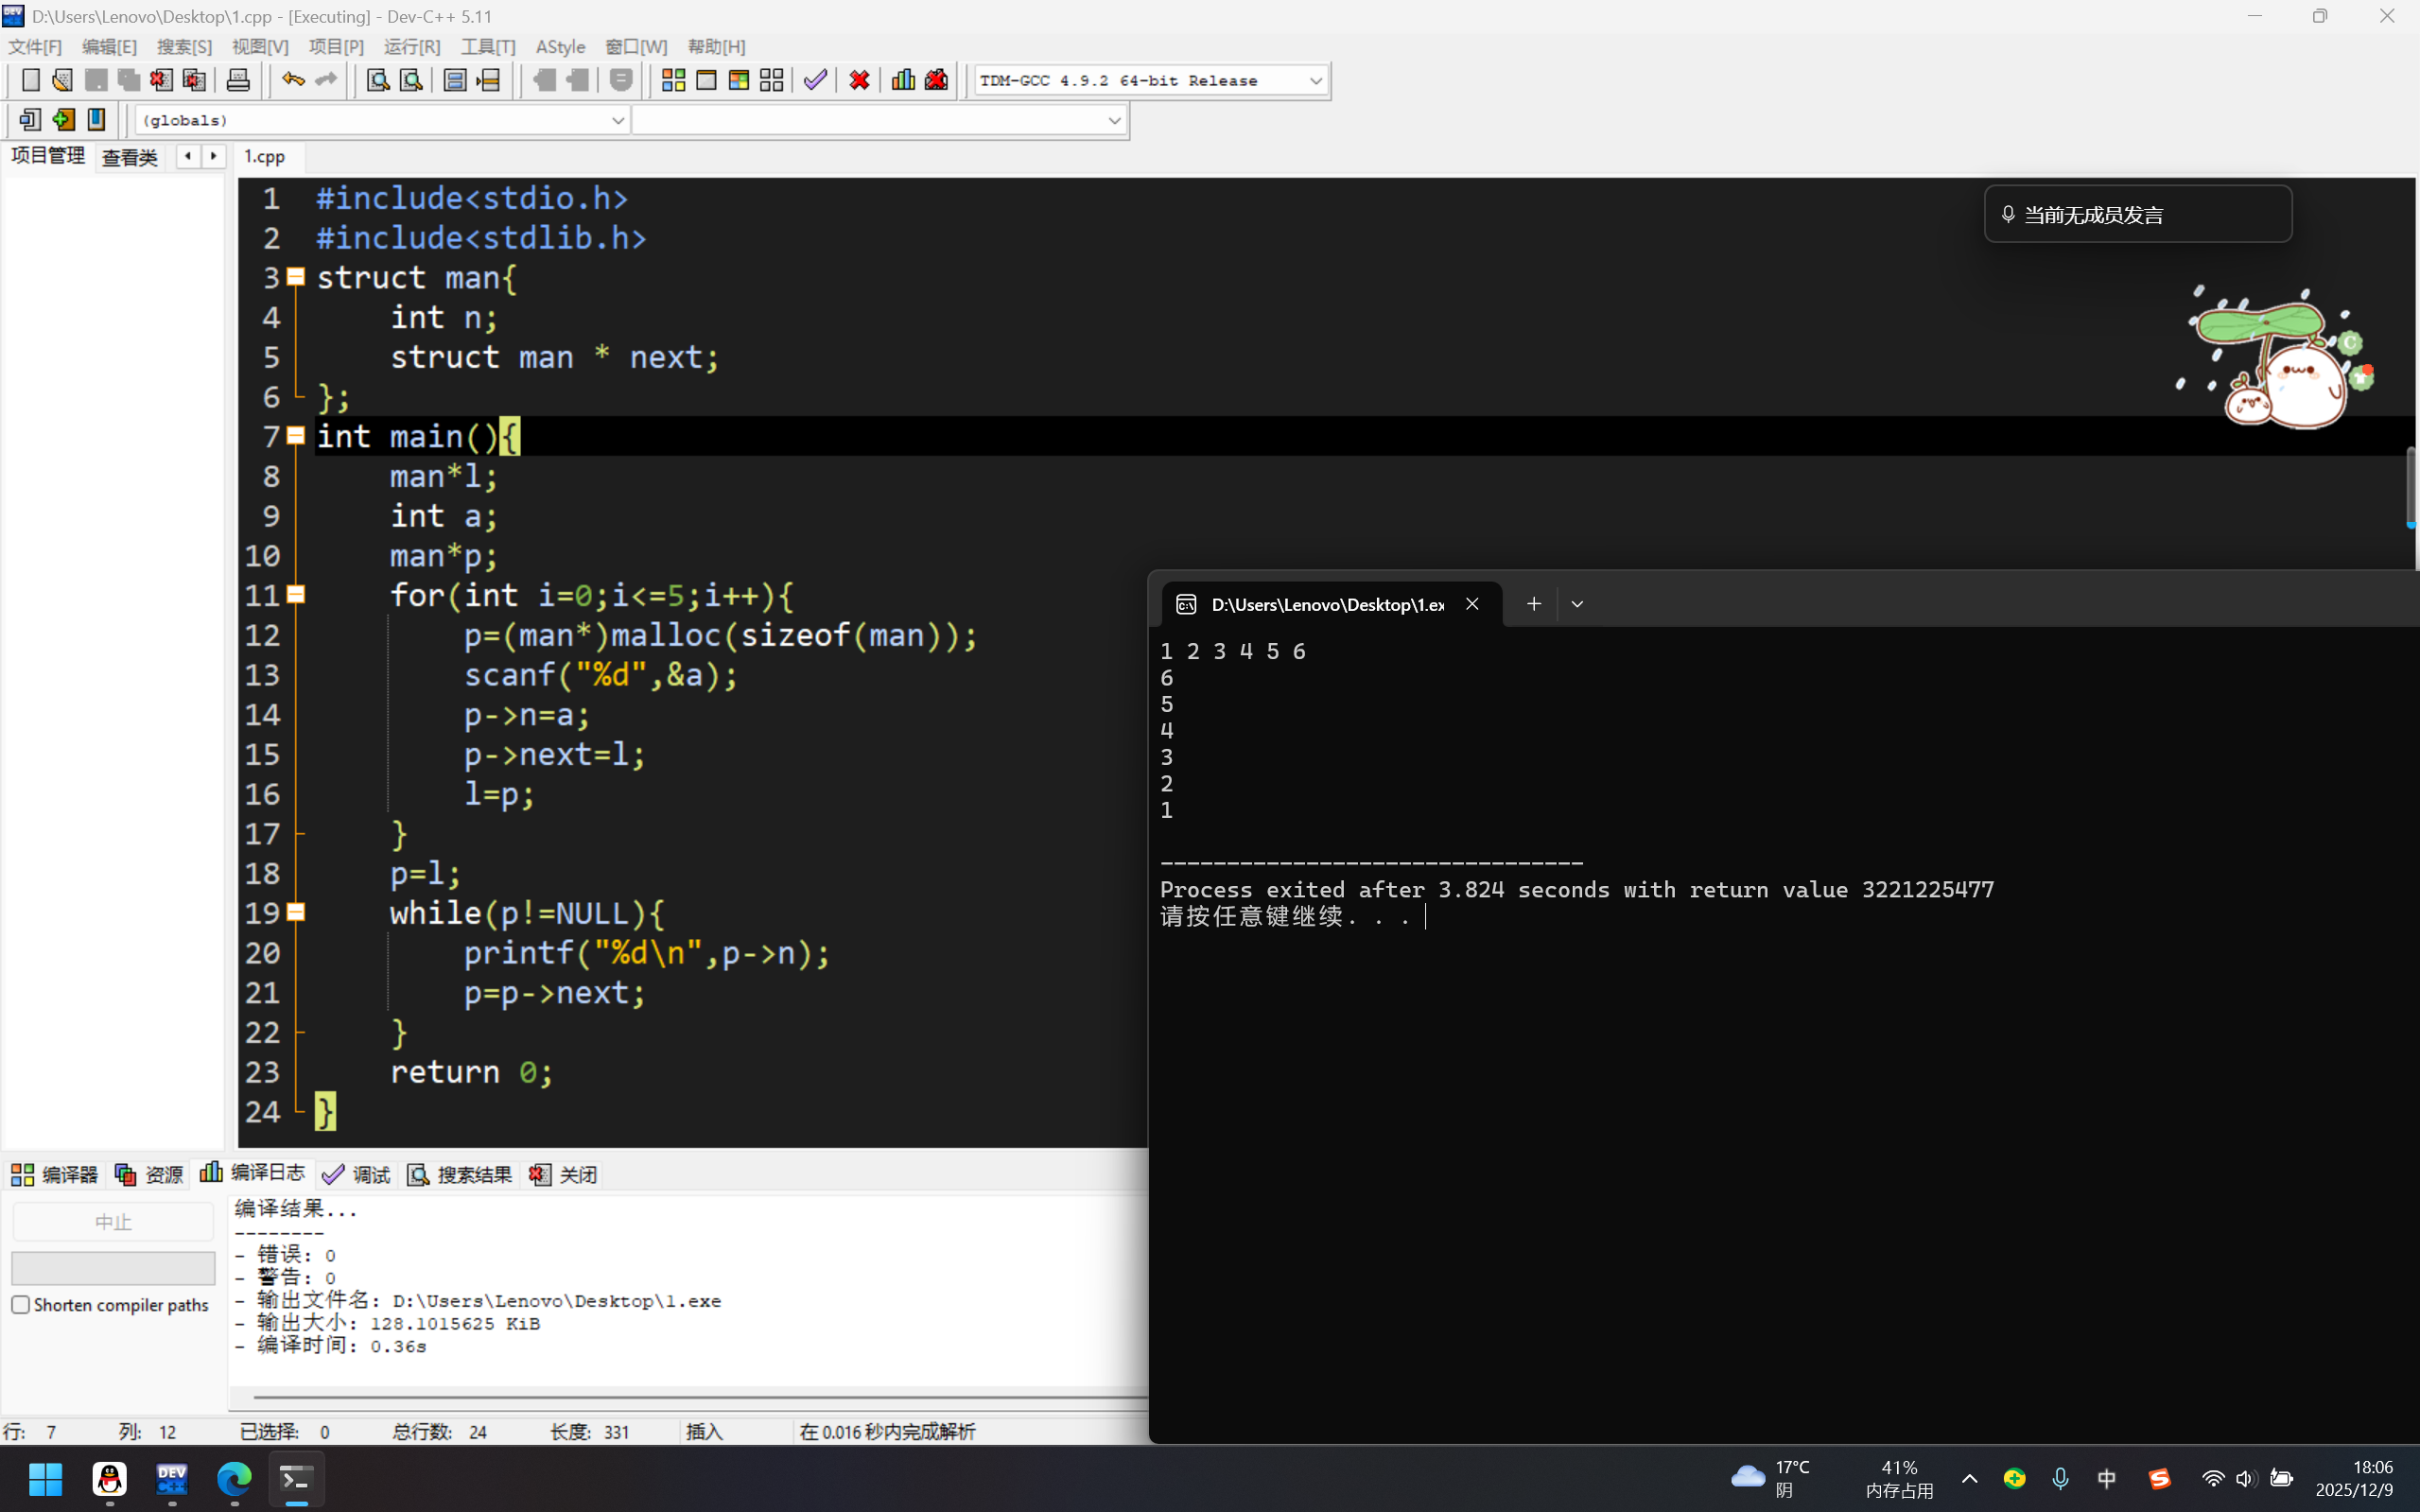This screenshot has height=1512, width=2420.
Task: Click the red X stop execution icon
Action: coord(859,80)
